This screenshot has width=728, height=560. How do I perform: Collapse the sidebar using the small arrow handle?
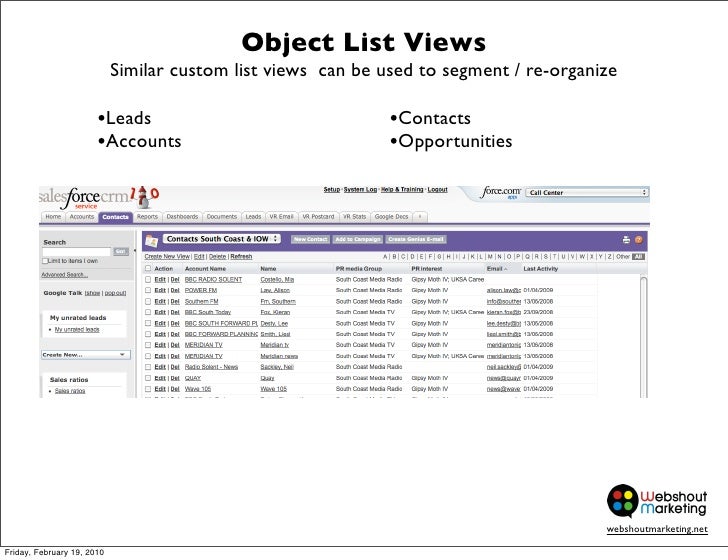(135, 250)
